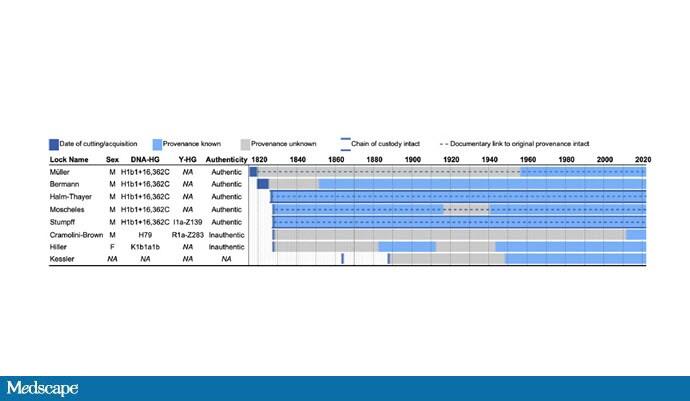Image resolution: width=690 pixels, height=401 pixels.
Task: Click the Chain of custody intact legend icon
Action: [x=345, y=143]
